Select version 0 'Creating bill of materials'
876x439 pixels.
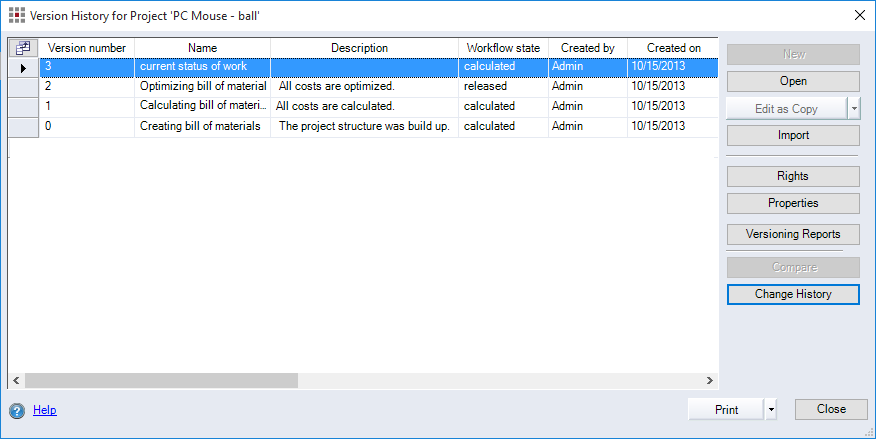(x=200, y=126)
